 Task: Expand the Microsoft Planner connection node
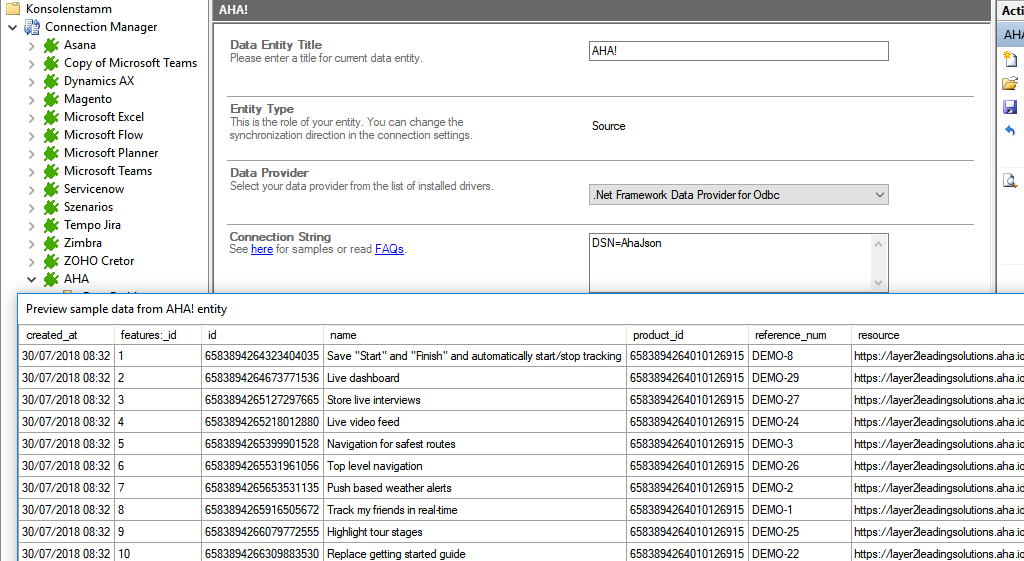[x=31, y=153]
